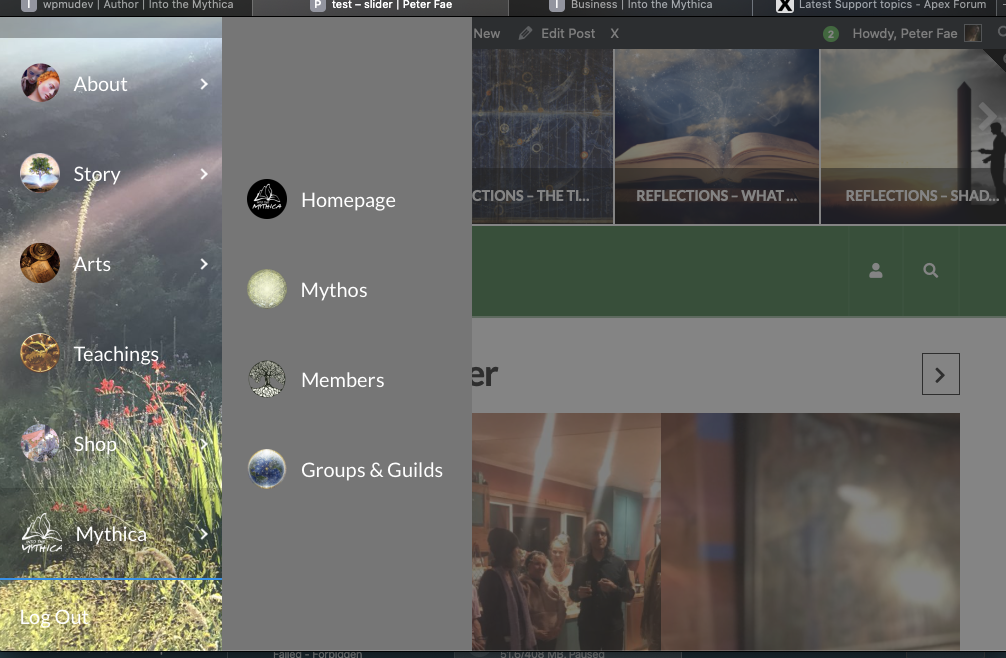Expand the Mythica submenu chevron

tap(204, 534)
